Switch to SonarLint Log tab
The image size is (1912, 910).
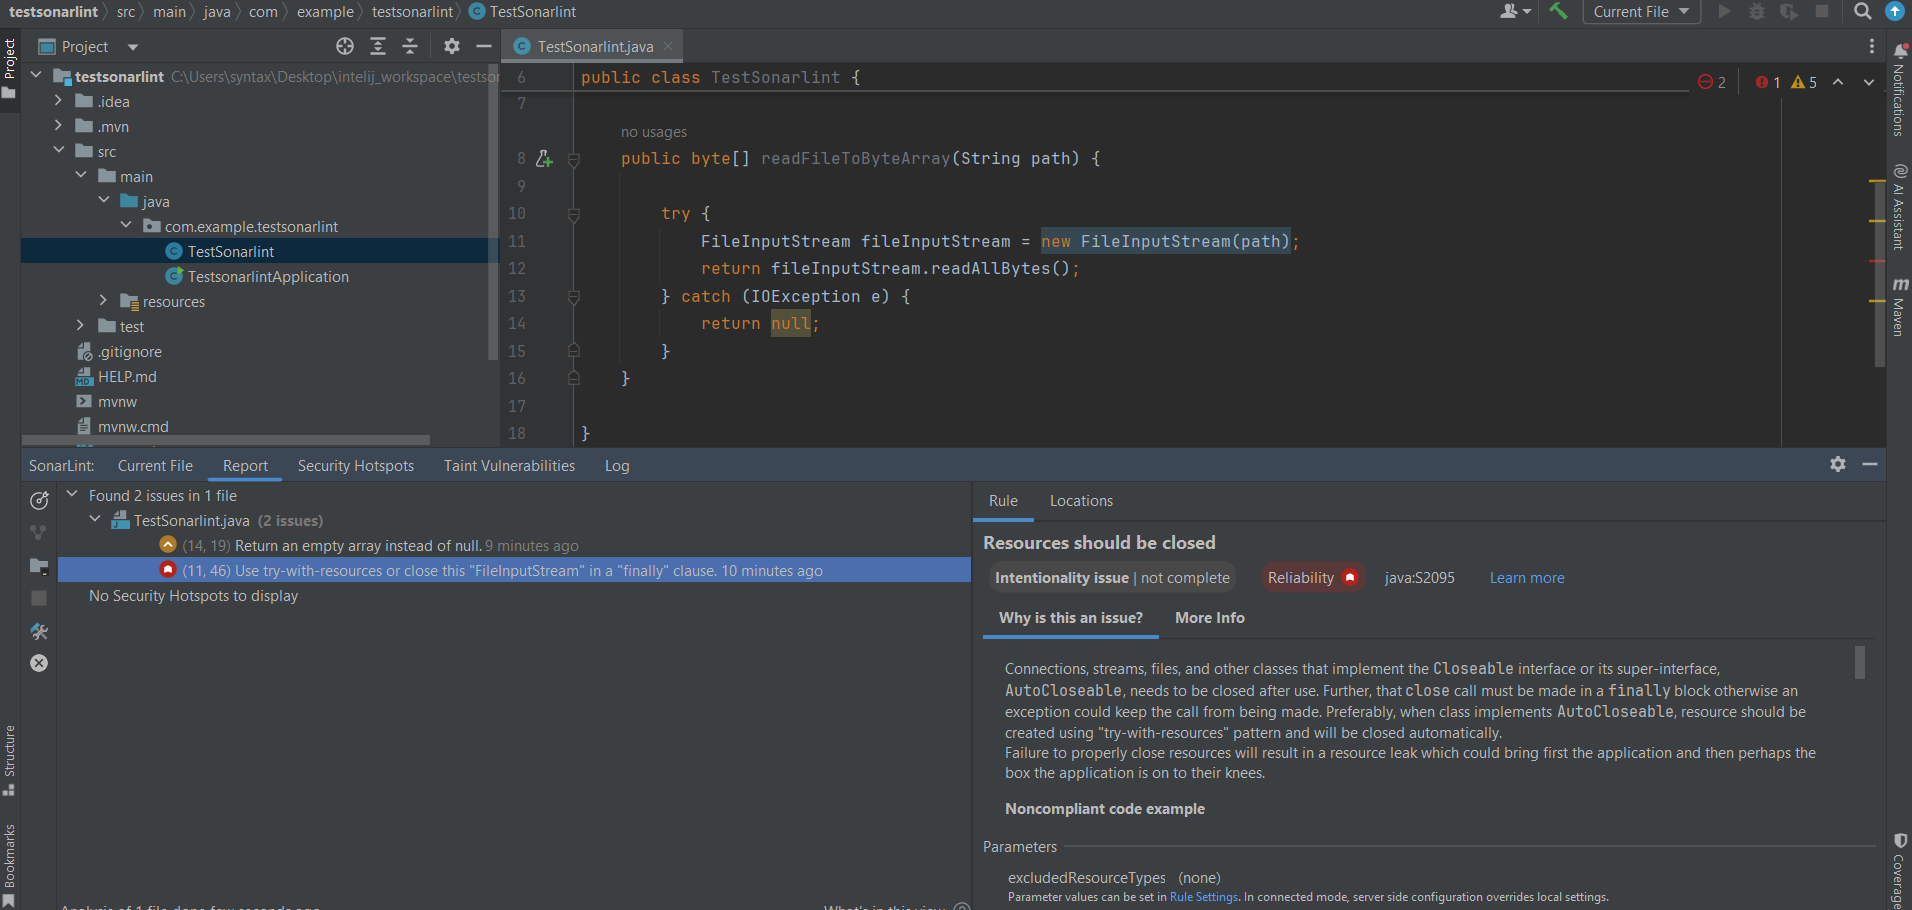(617, 466)
